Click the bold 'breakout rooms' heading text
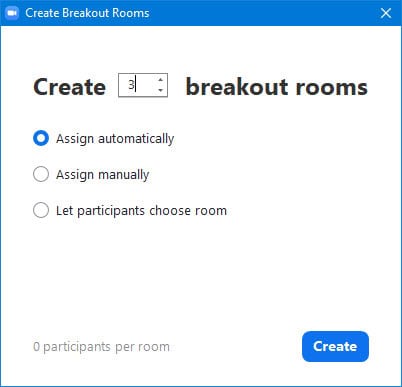 pyautogui.click(x=277, y=87)
